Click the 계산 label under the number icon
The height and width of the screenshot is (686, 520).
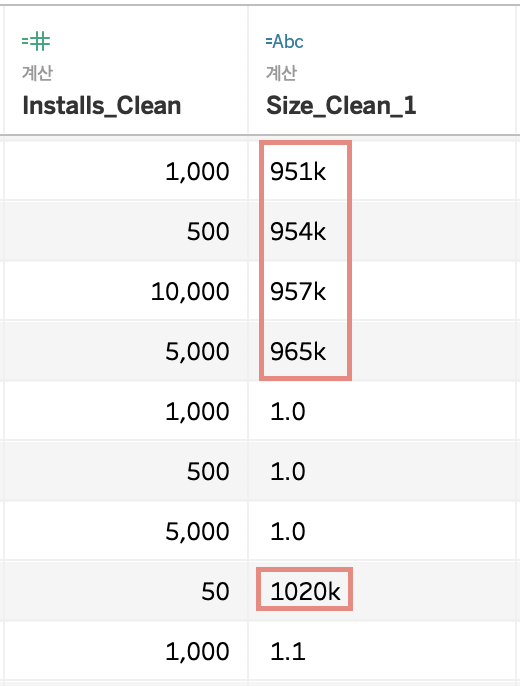point(38,73)
